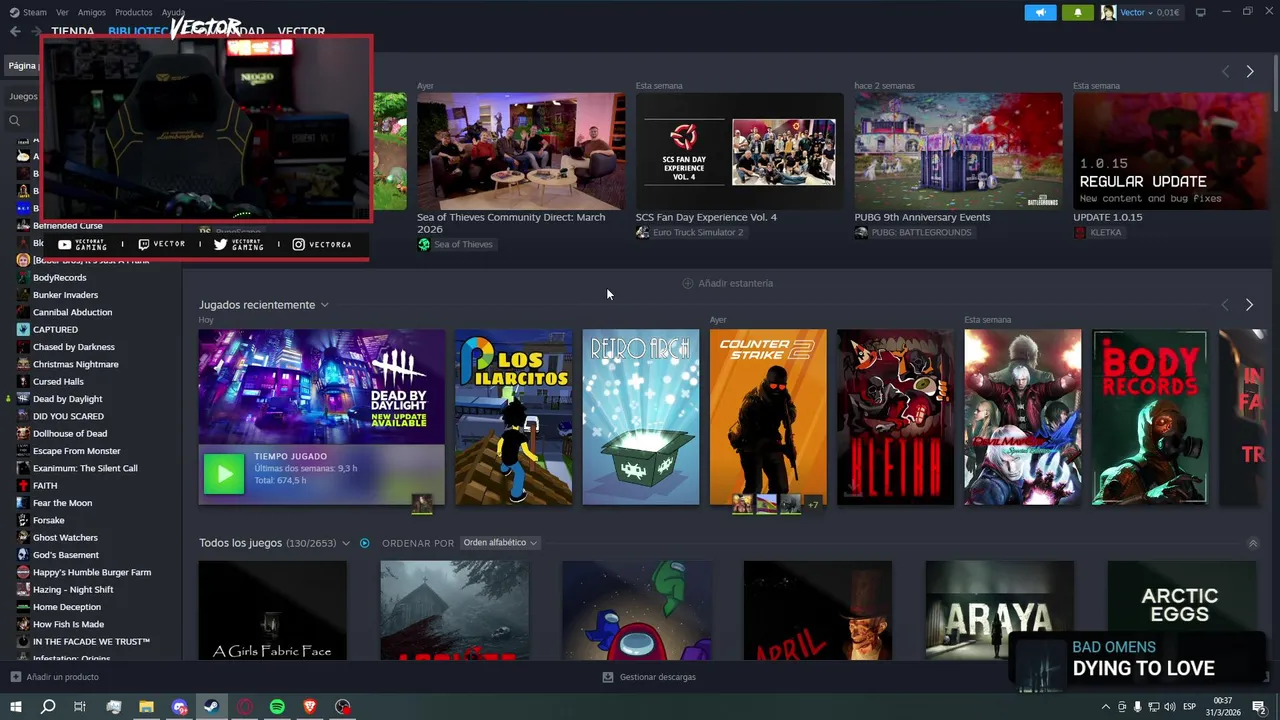This screenshot has height=720, width=1280.
Task: Click the KLETKA small red icon
Action: (x=1080, y=232)
